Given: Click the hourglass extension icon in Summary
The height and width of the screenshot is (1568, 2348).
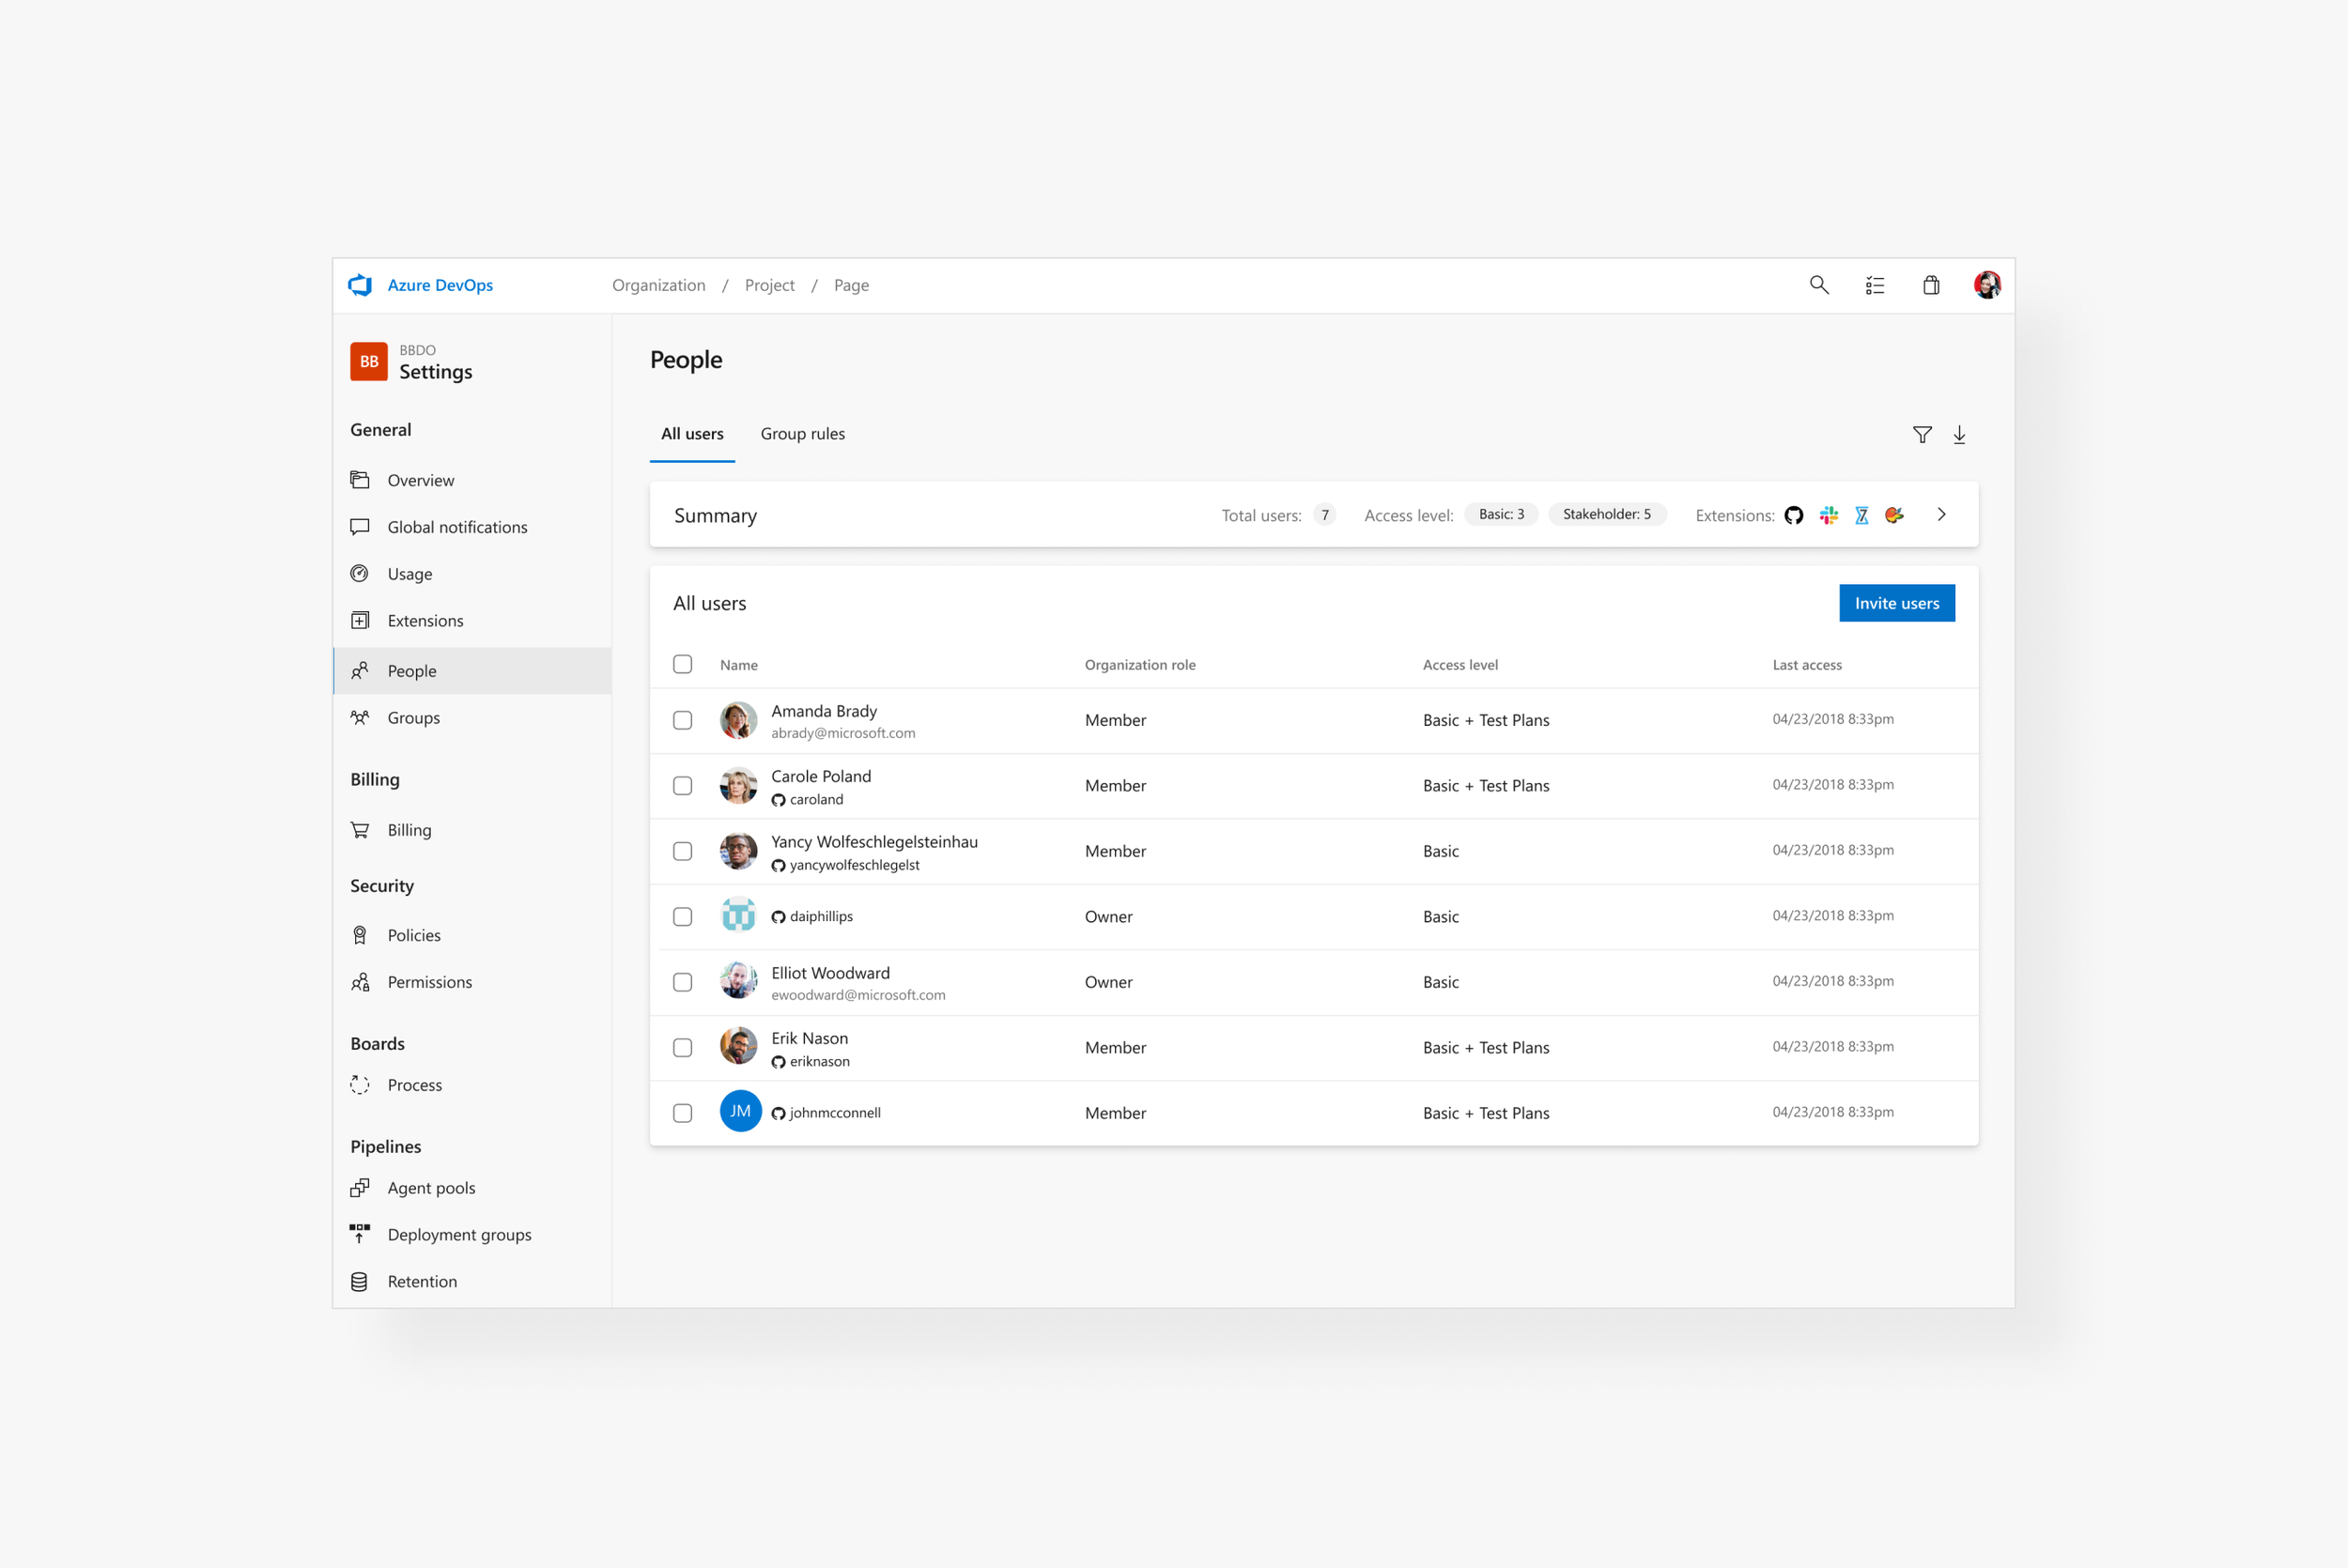Looking at the screenshot, I should coord(1862,515).
